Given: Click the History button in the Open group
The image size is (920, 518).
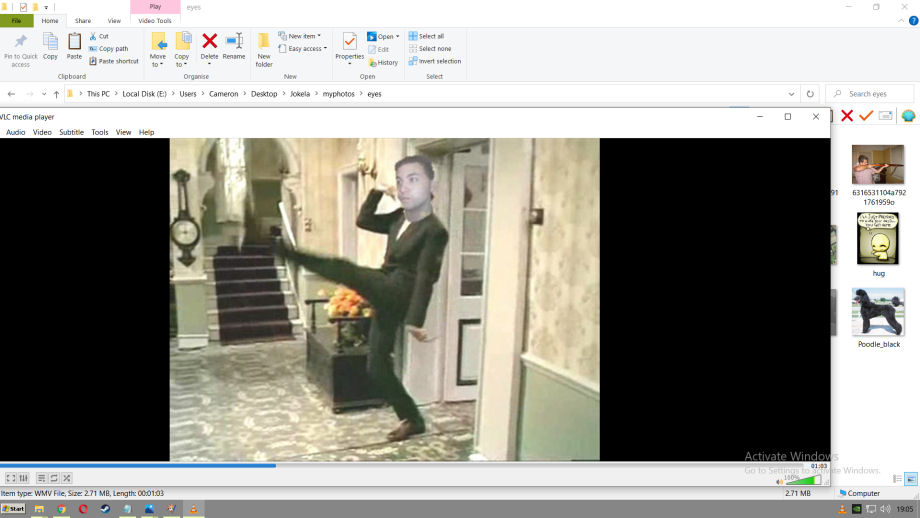Looking at the screenshot, I should pyautogui.click(x=383, y=62).
